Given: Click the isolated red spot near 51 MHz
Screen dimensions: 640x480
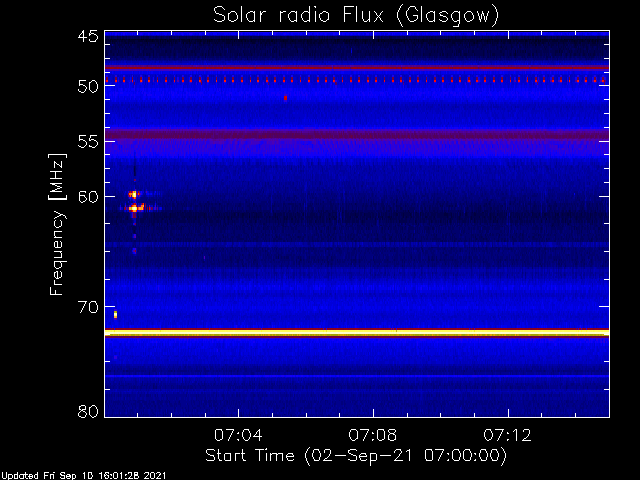Looking at the screenshot, I should (285, 98).
